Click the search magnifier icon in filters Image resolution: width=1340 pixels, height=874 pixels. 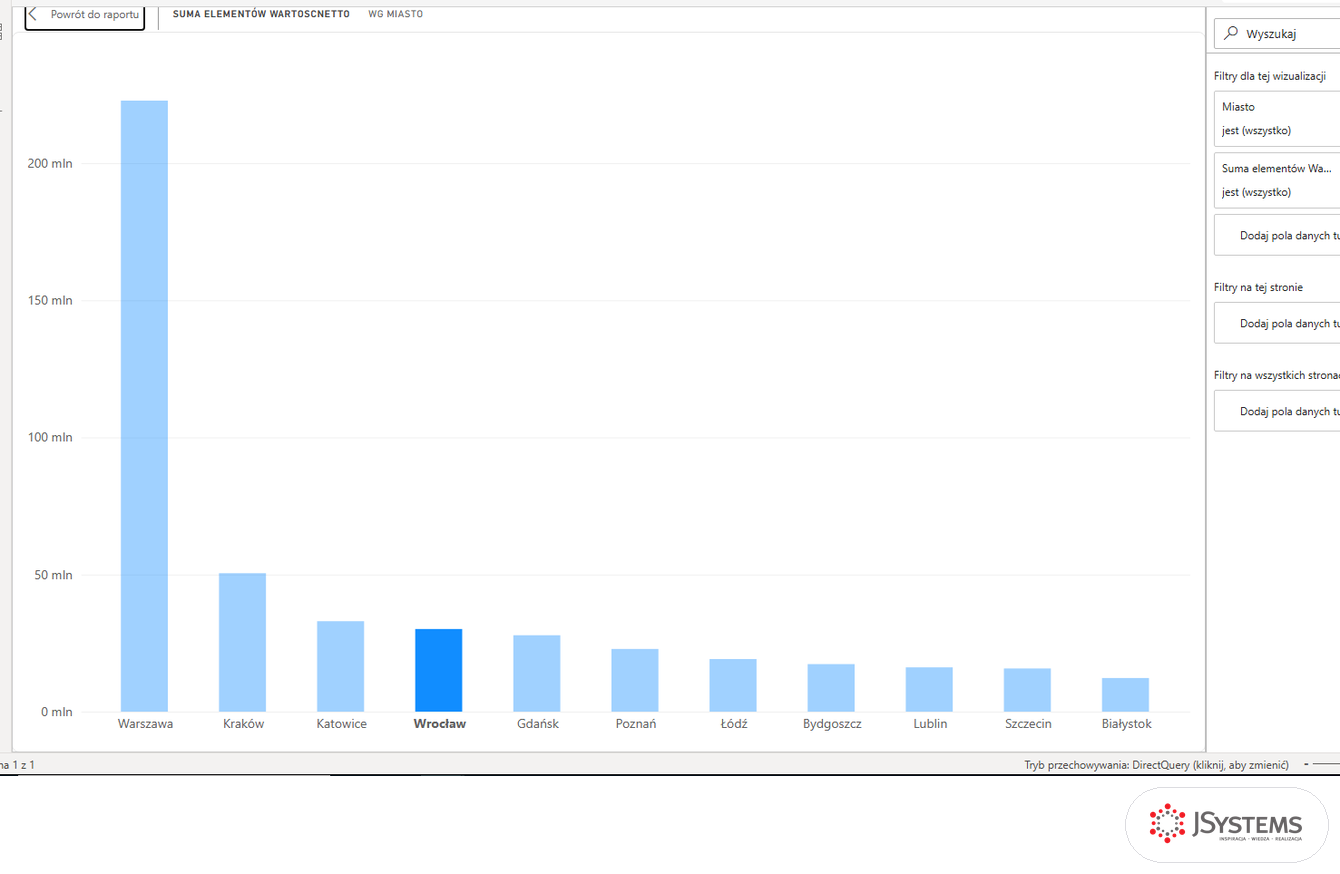(1231, 33)
